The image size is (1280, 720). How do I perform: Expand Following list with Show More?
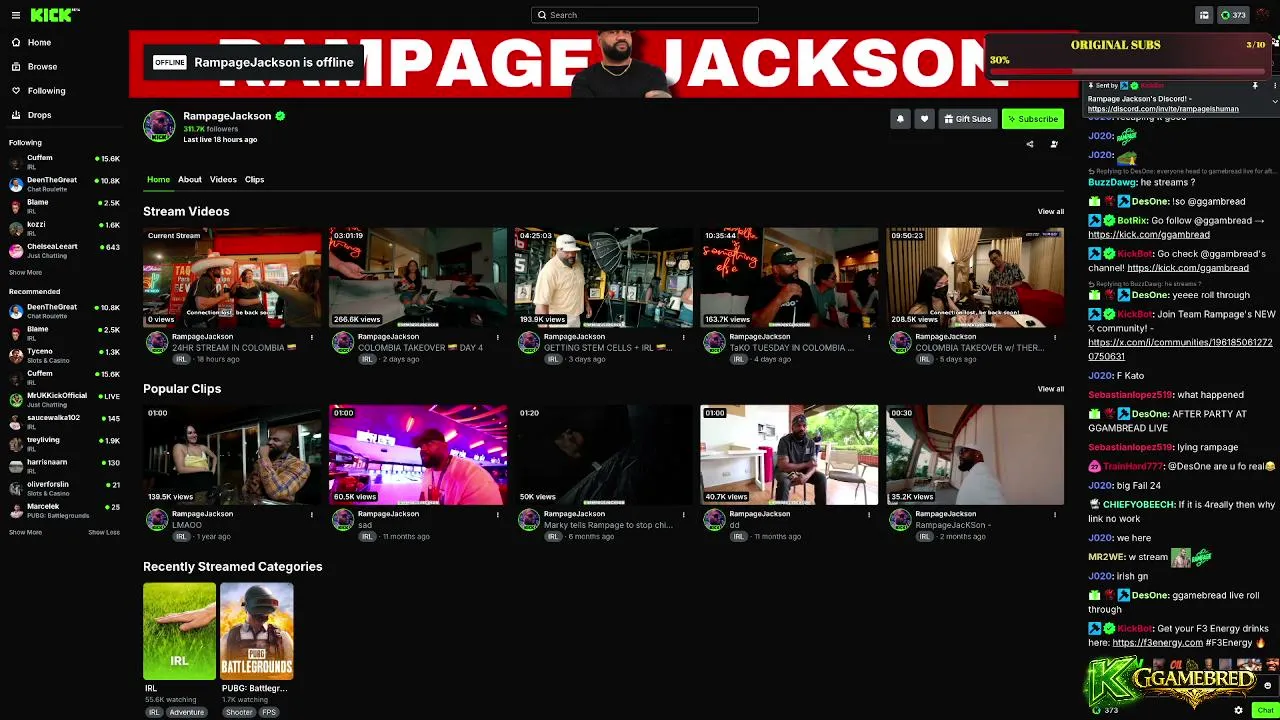[26, 272]
